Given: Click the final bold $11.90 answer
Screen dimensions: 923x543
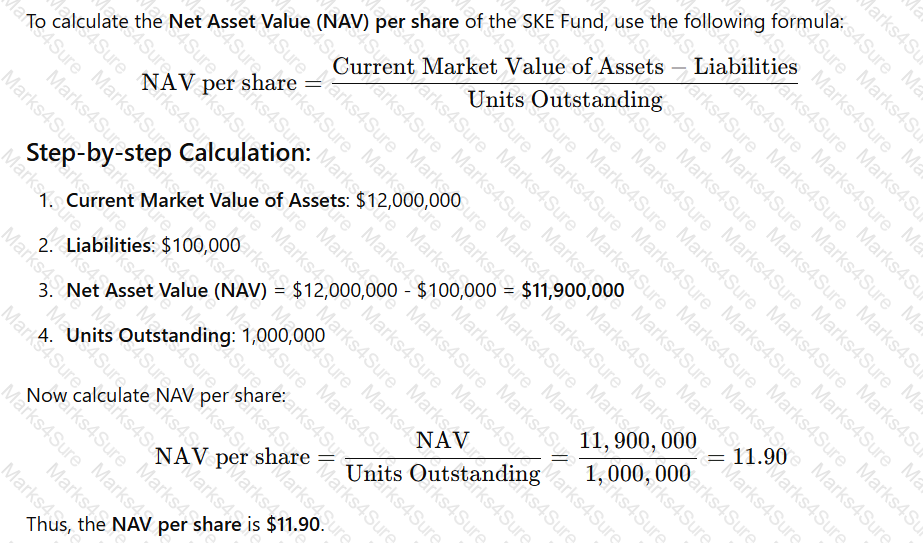Looking at the screenshot, I should tap(293, 524).
